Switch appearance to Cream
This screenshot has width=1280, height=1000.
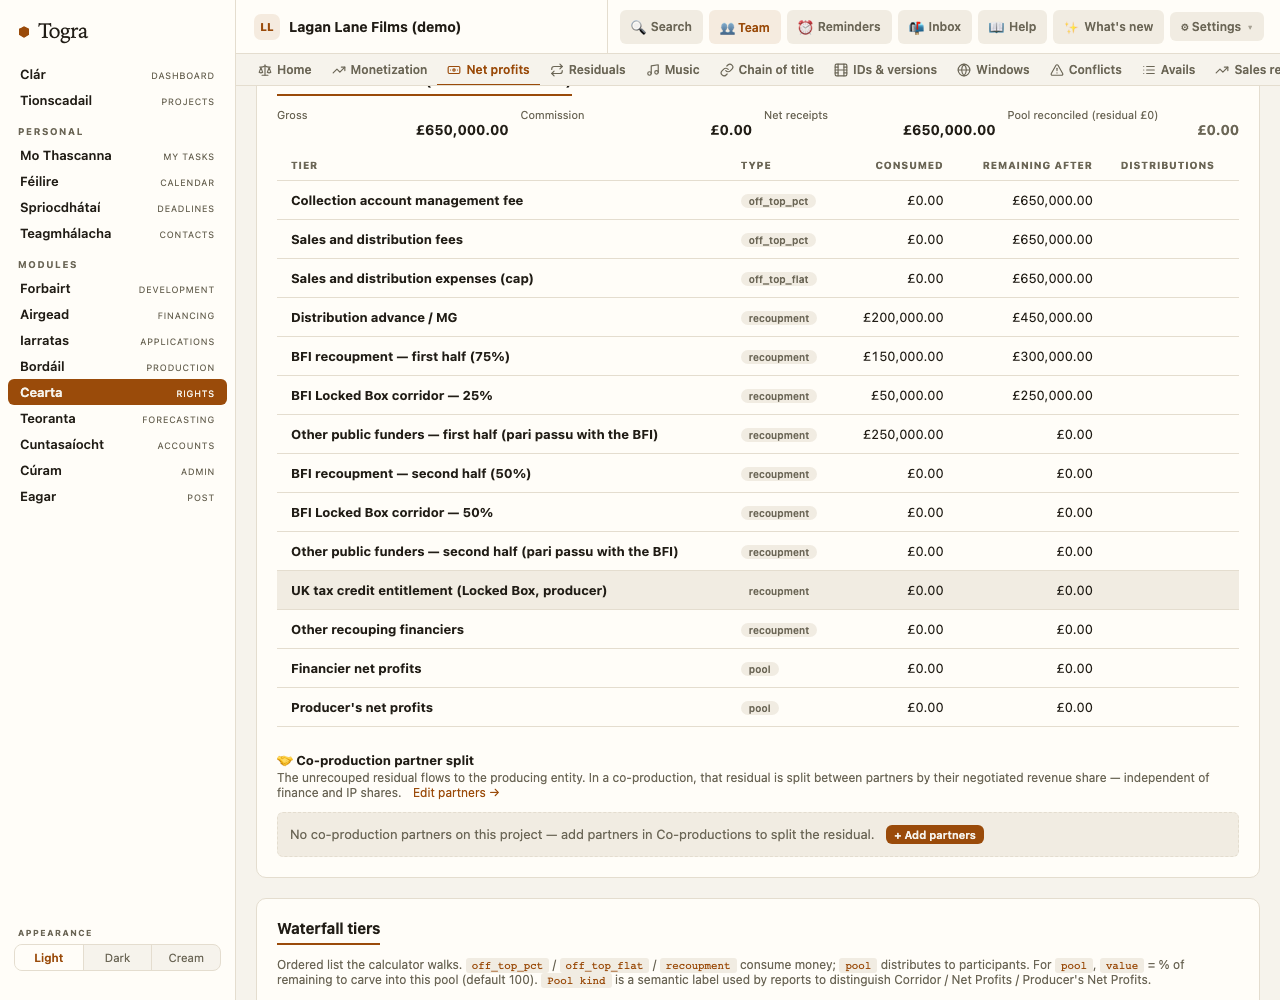pyautogui.click(x=186, y=958)
